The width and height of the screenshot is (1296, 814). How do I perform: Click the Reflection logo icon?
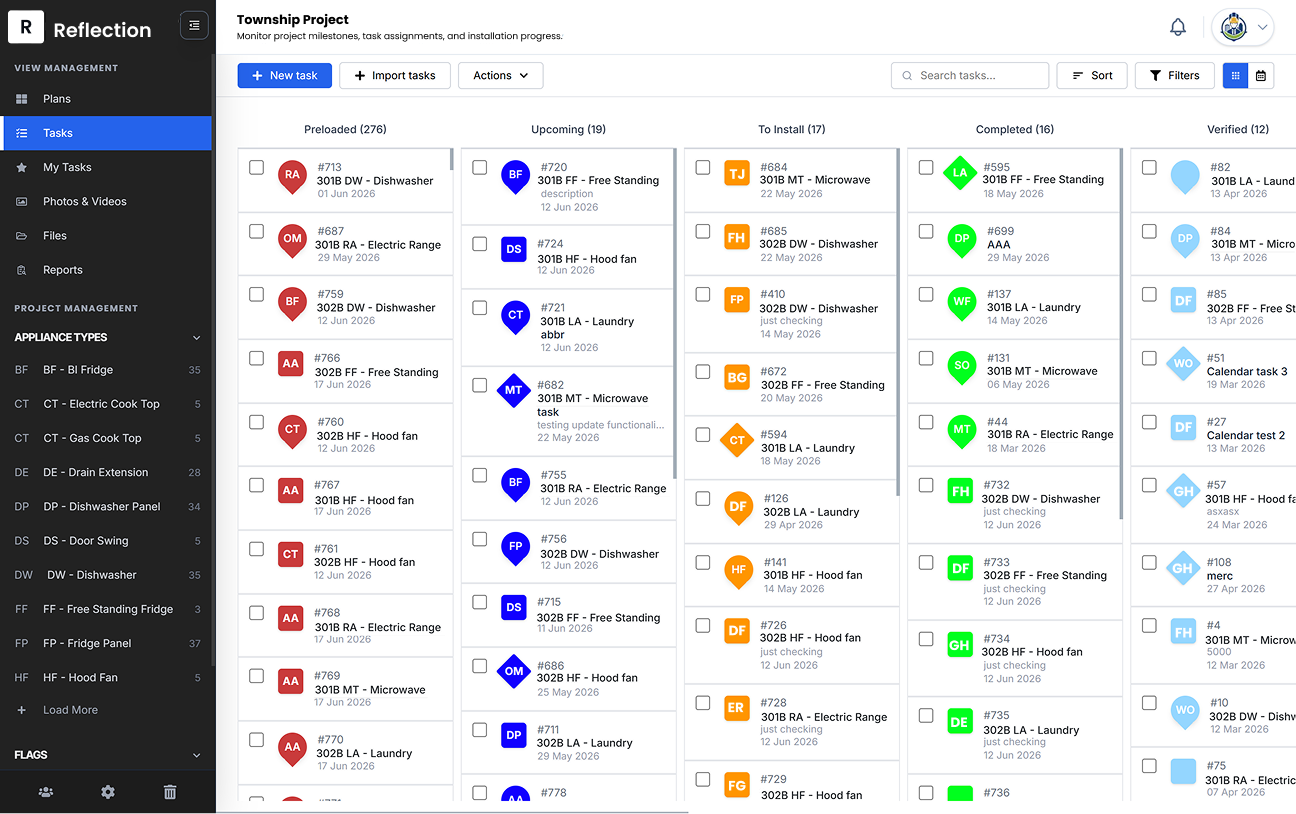coord(26,27)
